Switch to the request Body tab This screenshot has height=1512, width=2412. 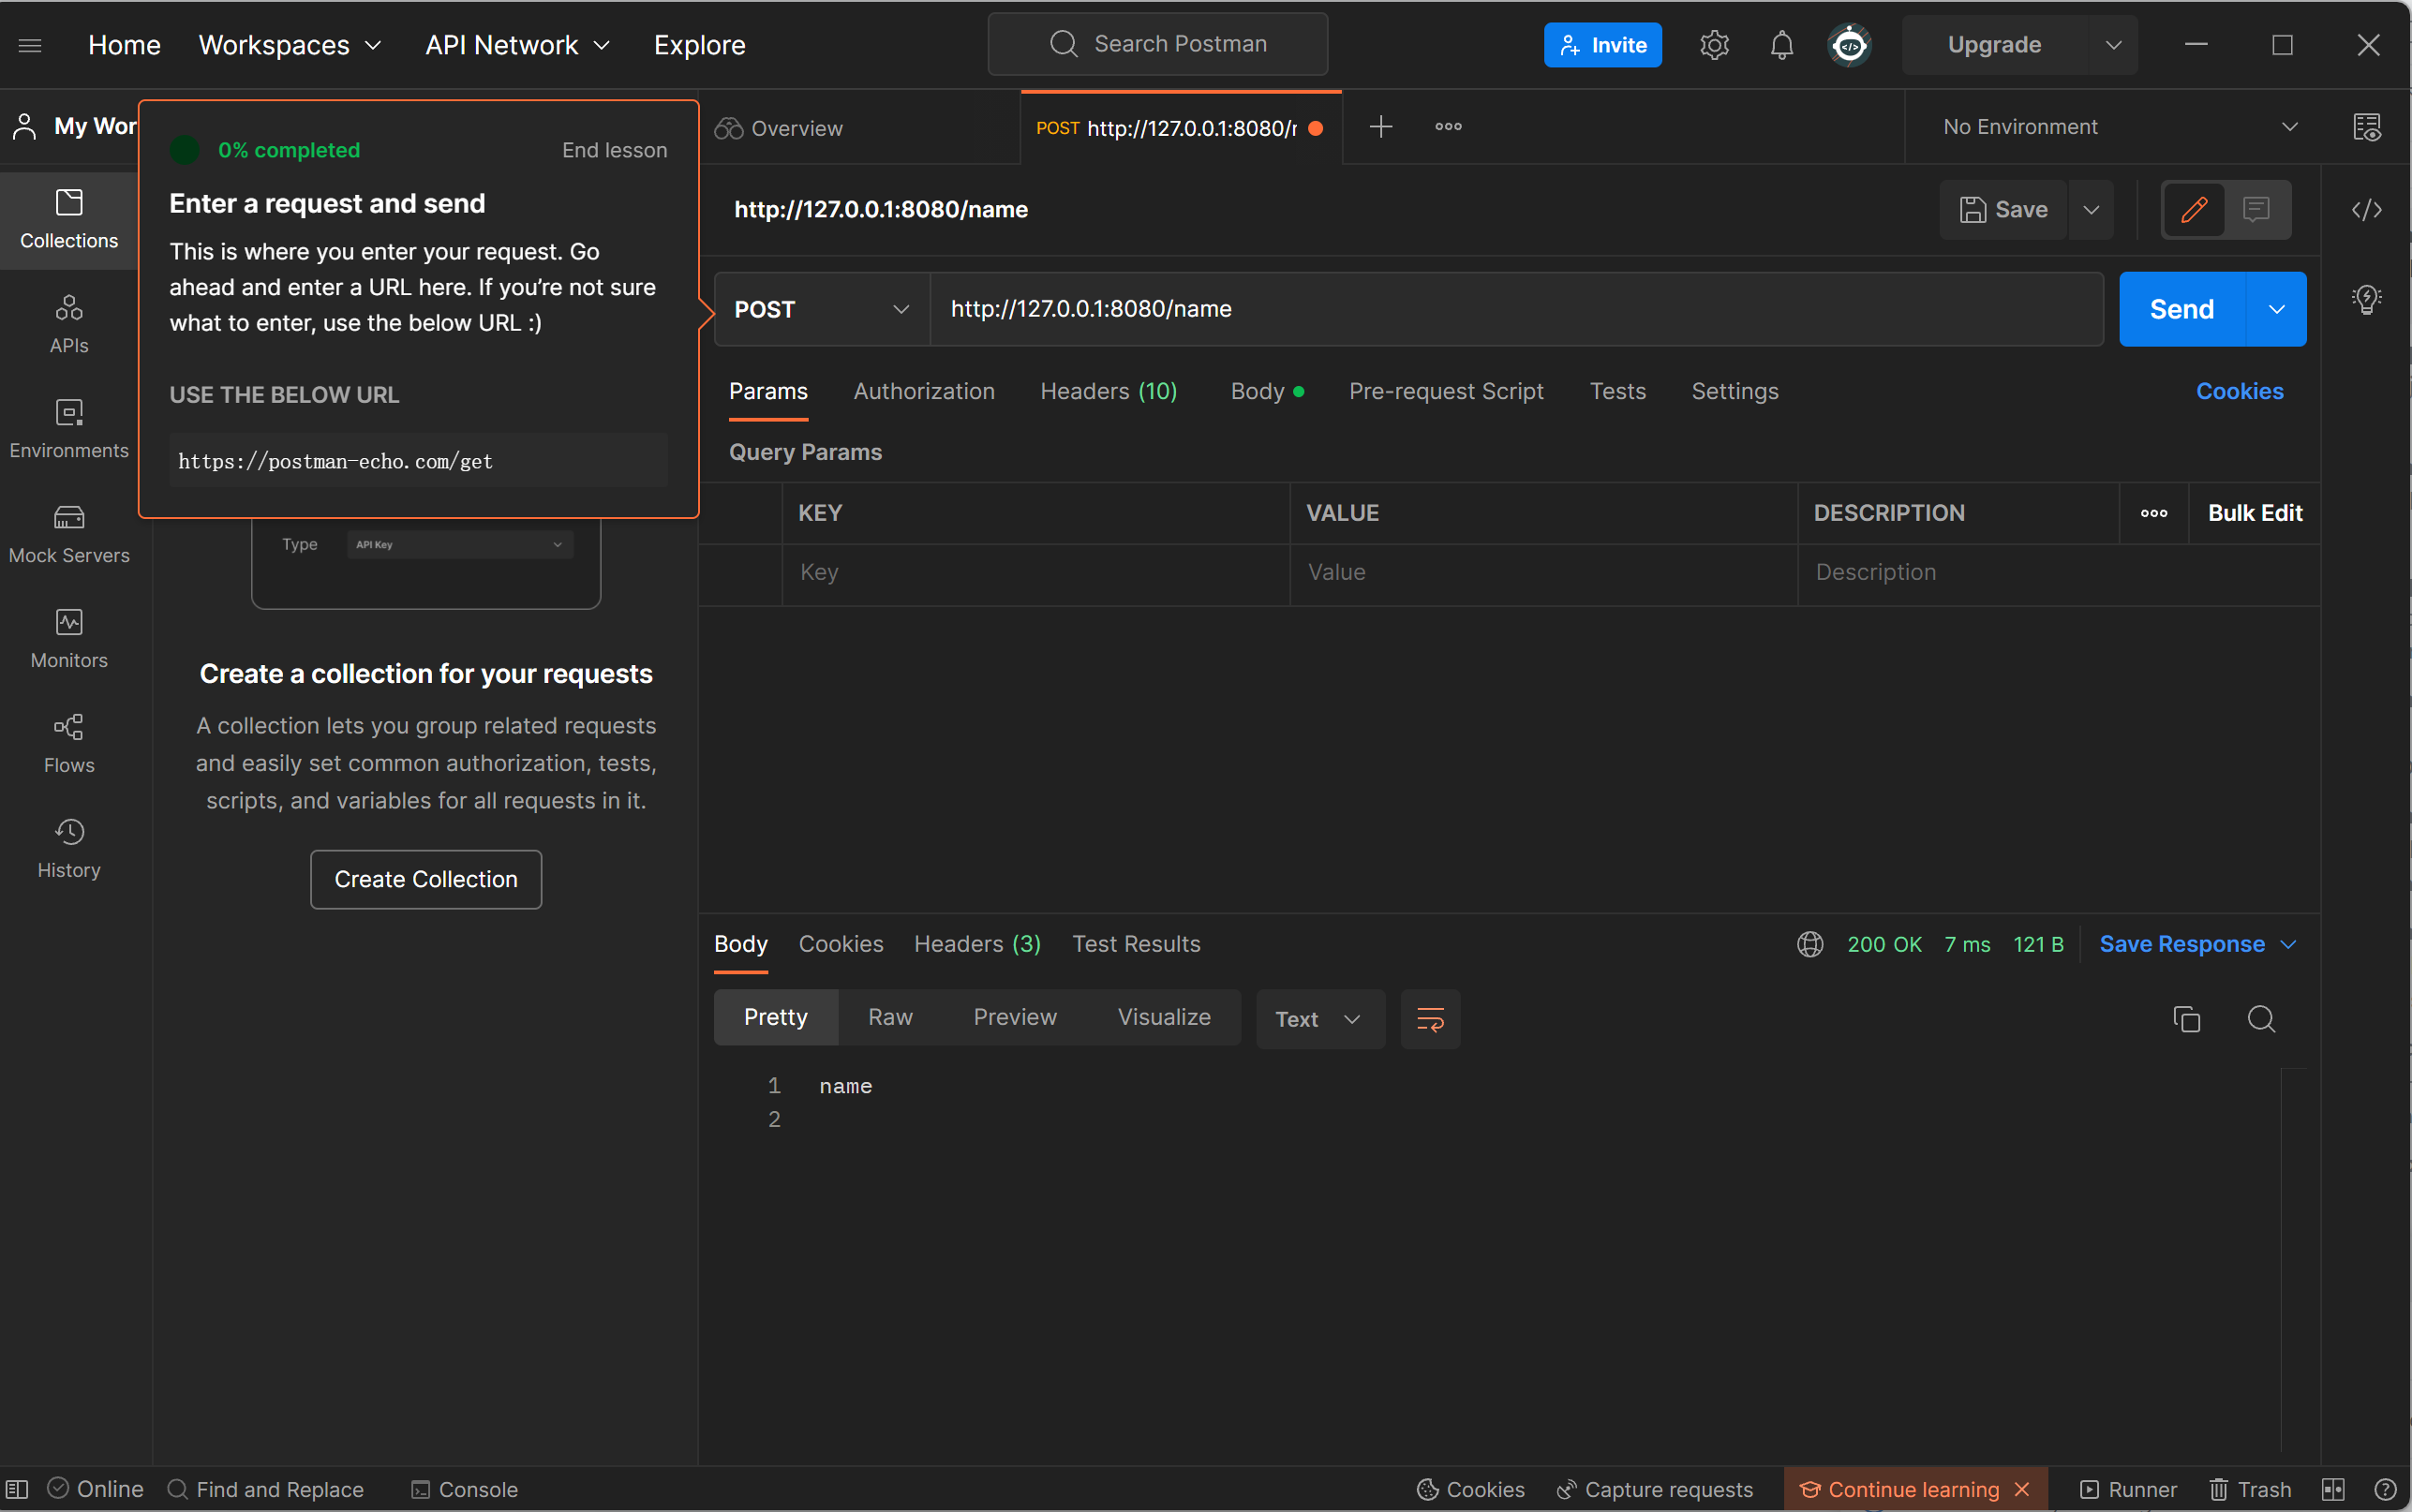point(1266,391)
